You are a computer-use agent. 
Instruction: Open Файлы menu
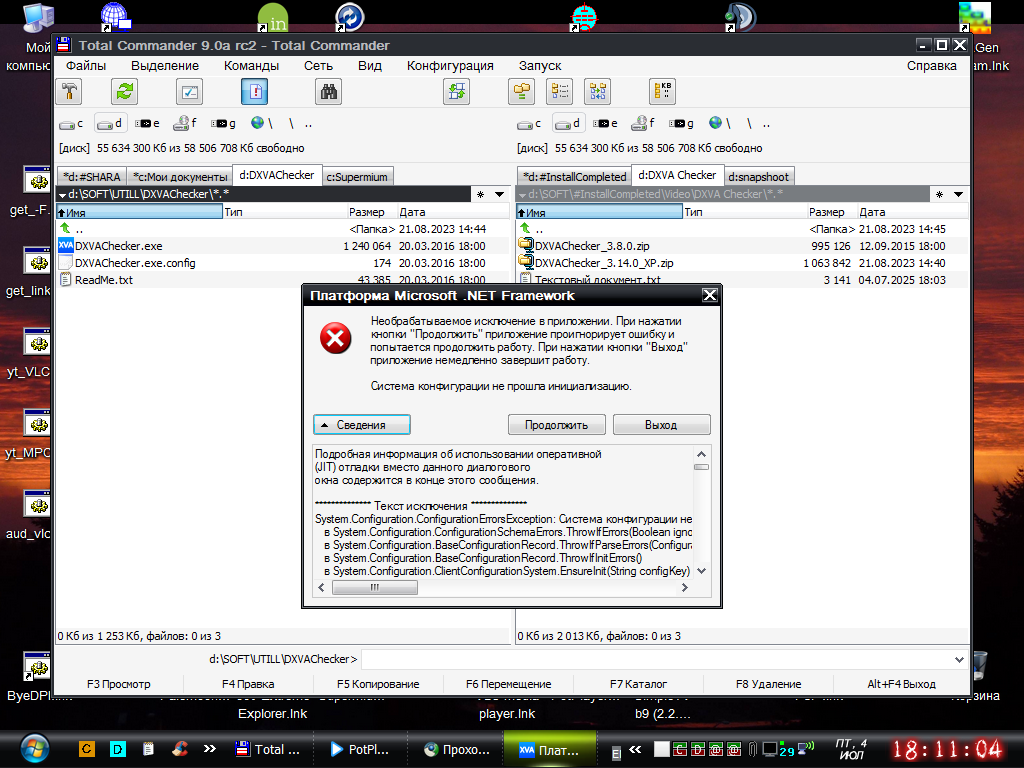(86, 66)
